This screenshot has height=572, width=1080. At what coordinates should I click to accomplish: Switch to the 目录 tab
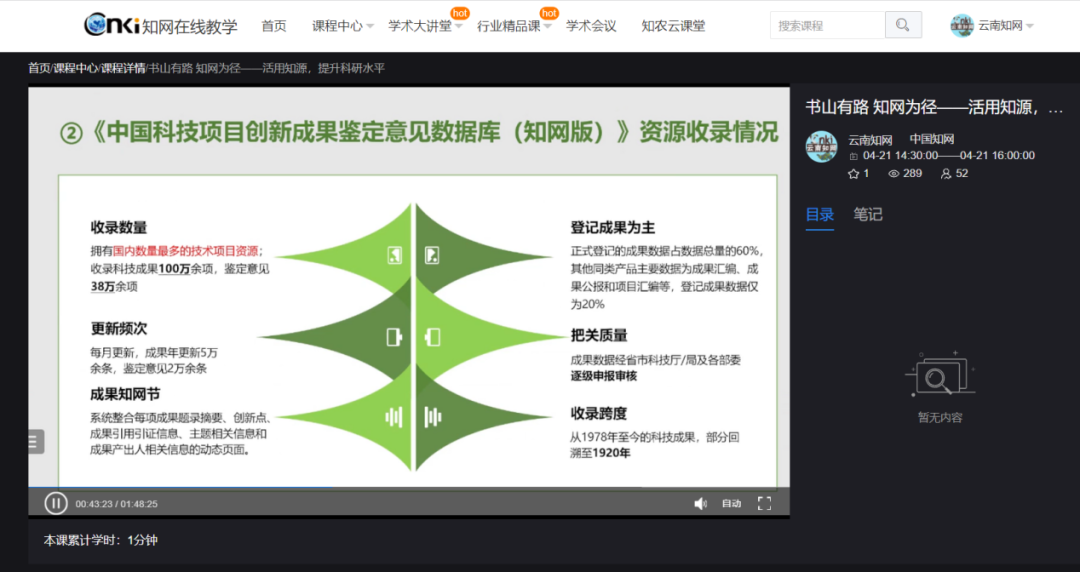820,214
